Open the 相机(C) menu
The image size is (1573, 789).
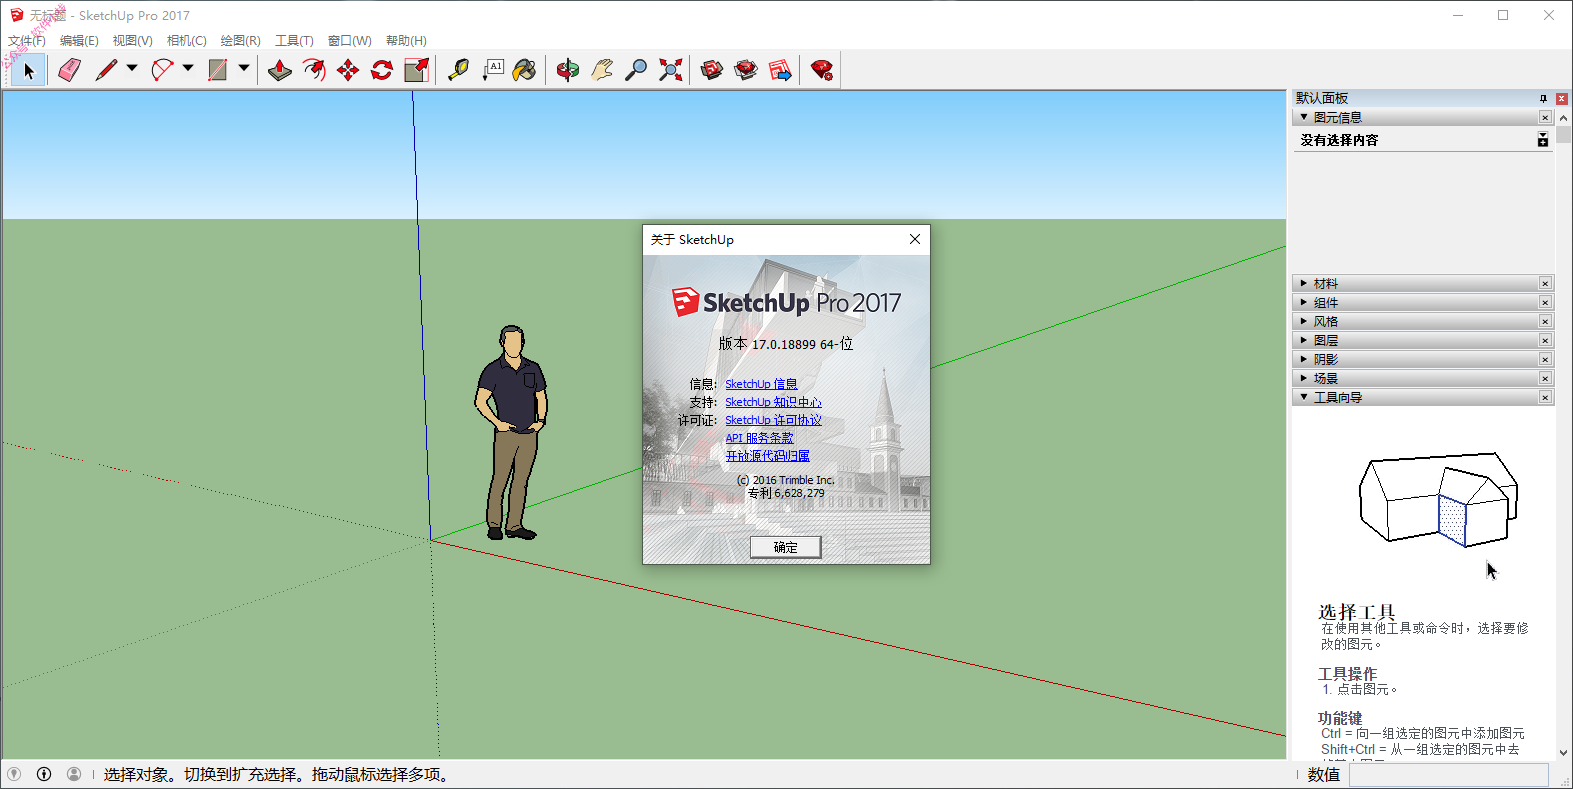pos(186,41)
